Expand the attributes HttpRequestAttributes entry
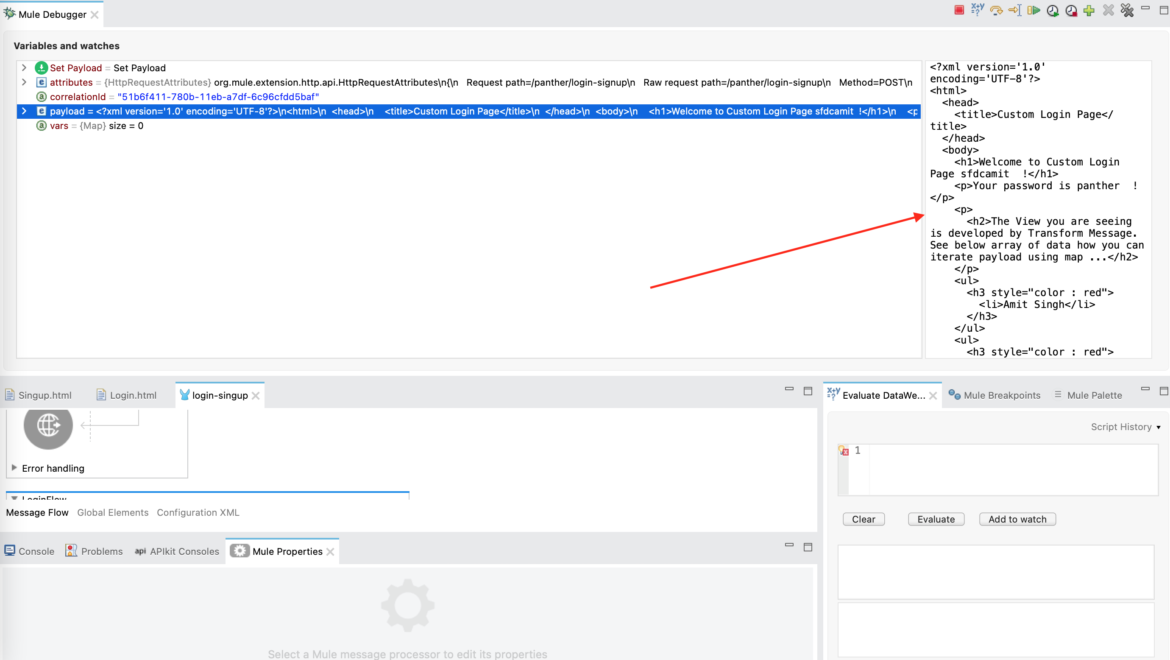This screenshot has width=1170, height=660. tap(24, 82)
